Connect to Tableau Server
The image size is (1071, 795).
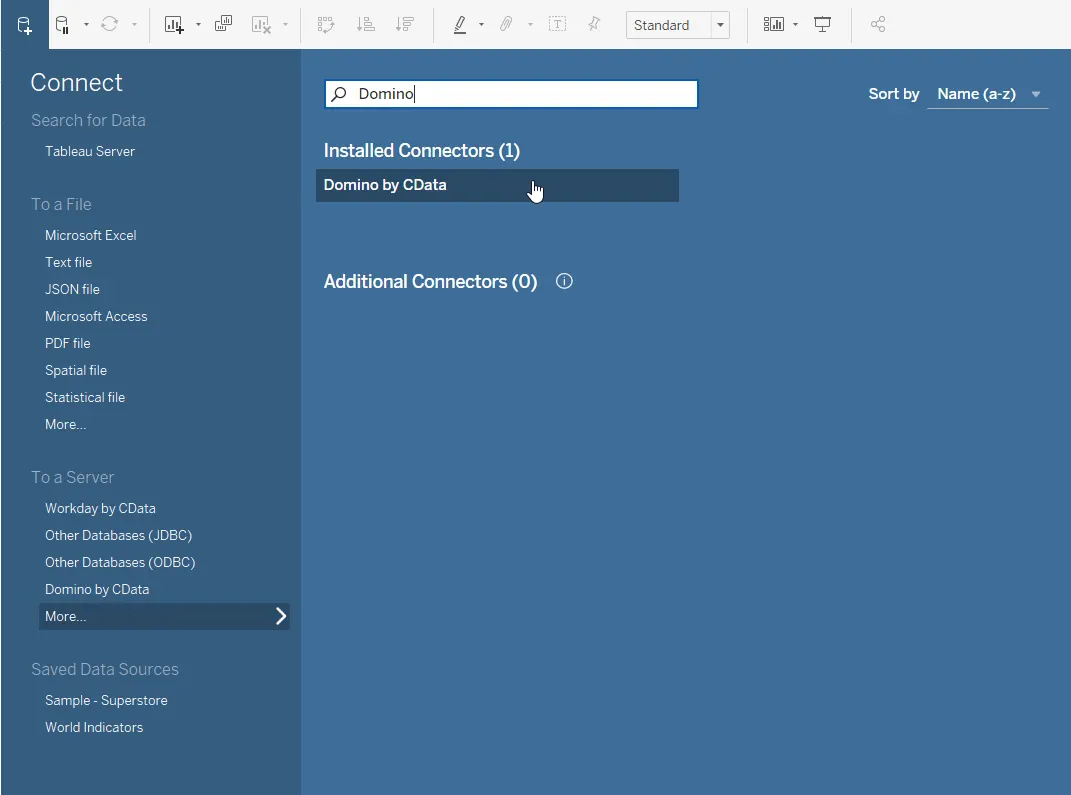[x=90, y=151]
